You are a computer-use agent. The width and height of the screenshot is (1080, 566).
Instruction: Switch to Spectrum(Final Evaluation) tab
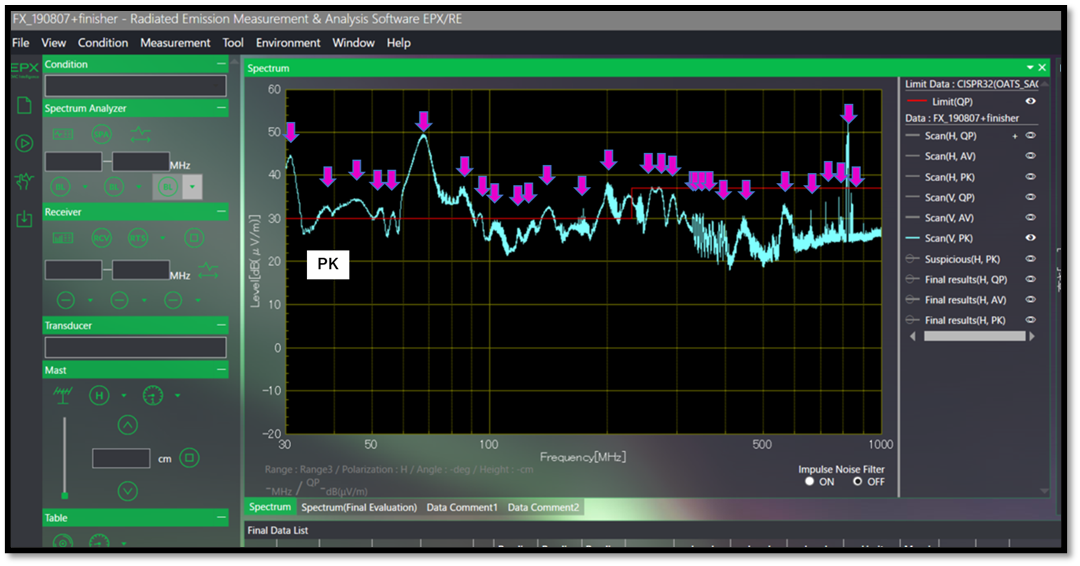[x=359, y=507]
